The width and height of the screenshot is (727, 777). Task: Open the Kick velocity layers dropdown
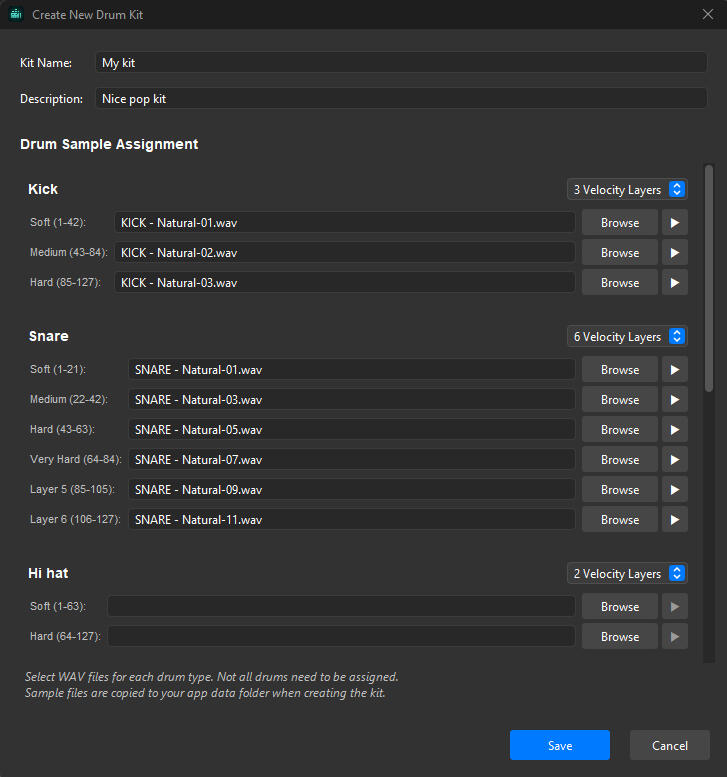(x=626, y=190)
